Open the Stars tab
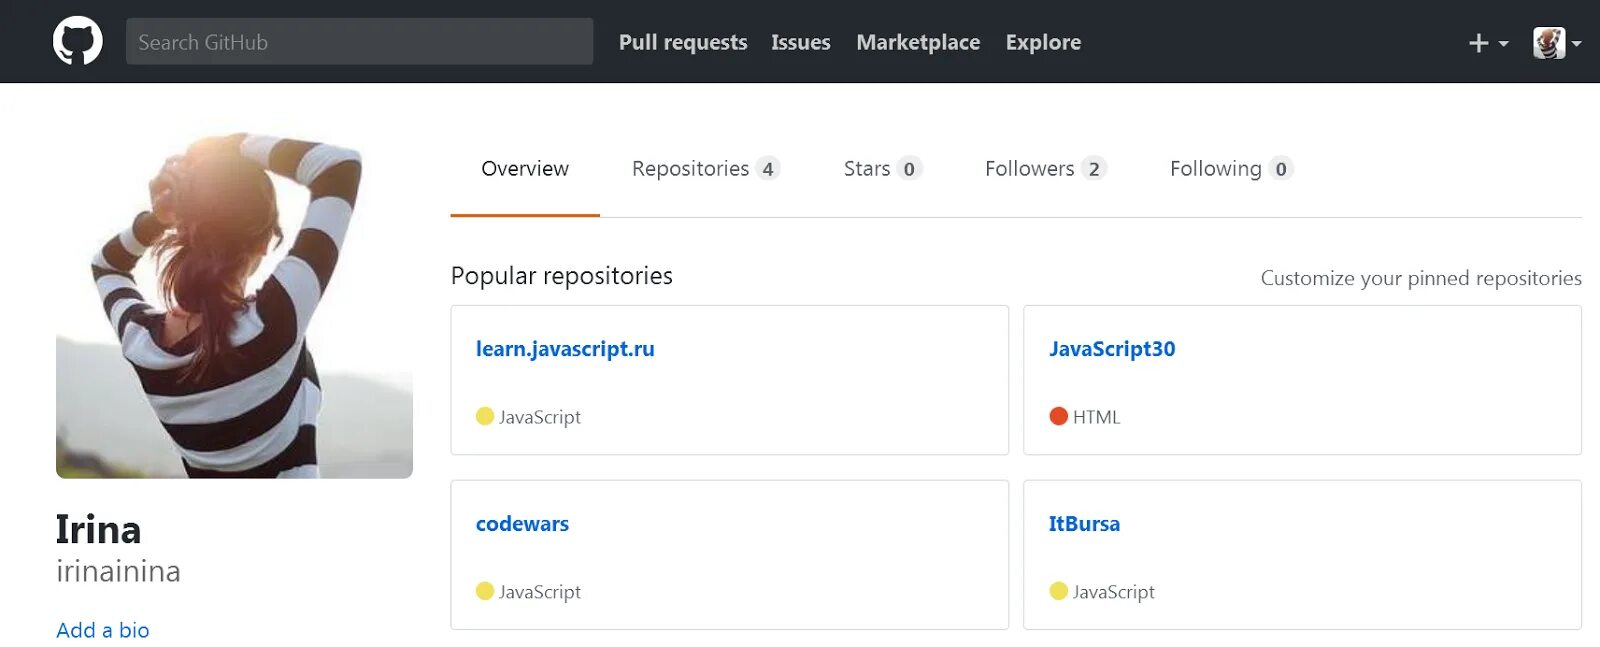The width and height of the screenshot is (1600, 647). [x=880, y=169]
